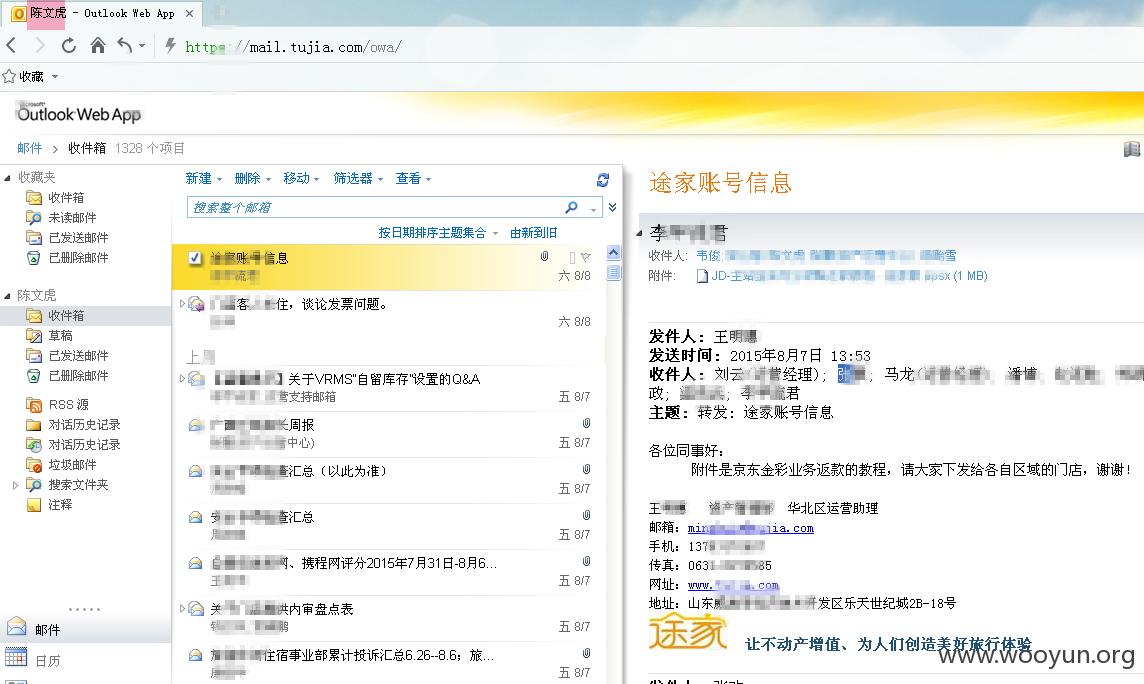The width and height of the screenshot is (1144, 684).
Task: Click the refresh mailbox icon in toolbar
Action: pyautogui.click(x=603, y=179)
